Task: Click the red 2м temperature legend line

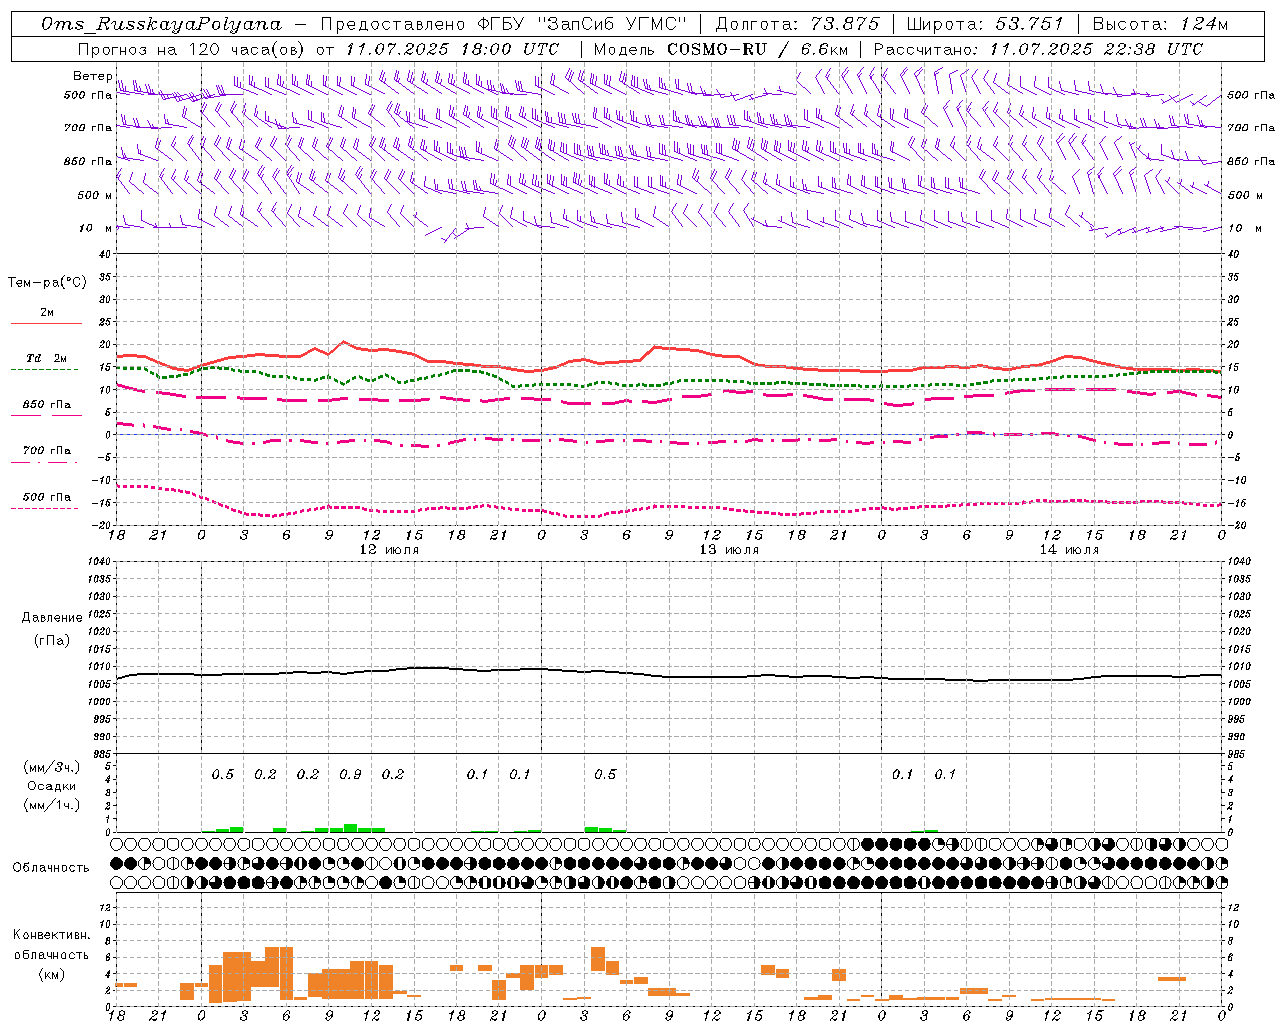Action: pos(46,323)
